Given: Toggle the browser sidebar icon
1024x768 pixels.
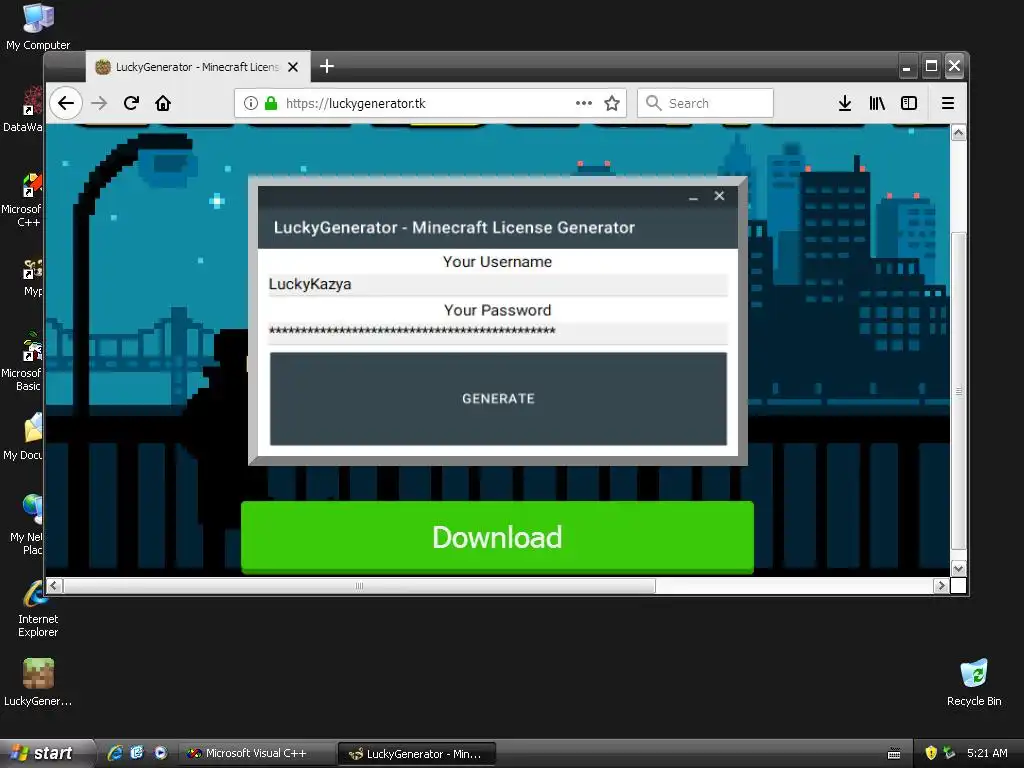Looking at the screenshot, I should point(909,103).
